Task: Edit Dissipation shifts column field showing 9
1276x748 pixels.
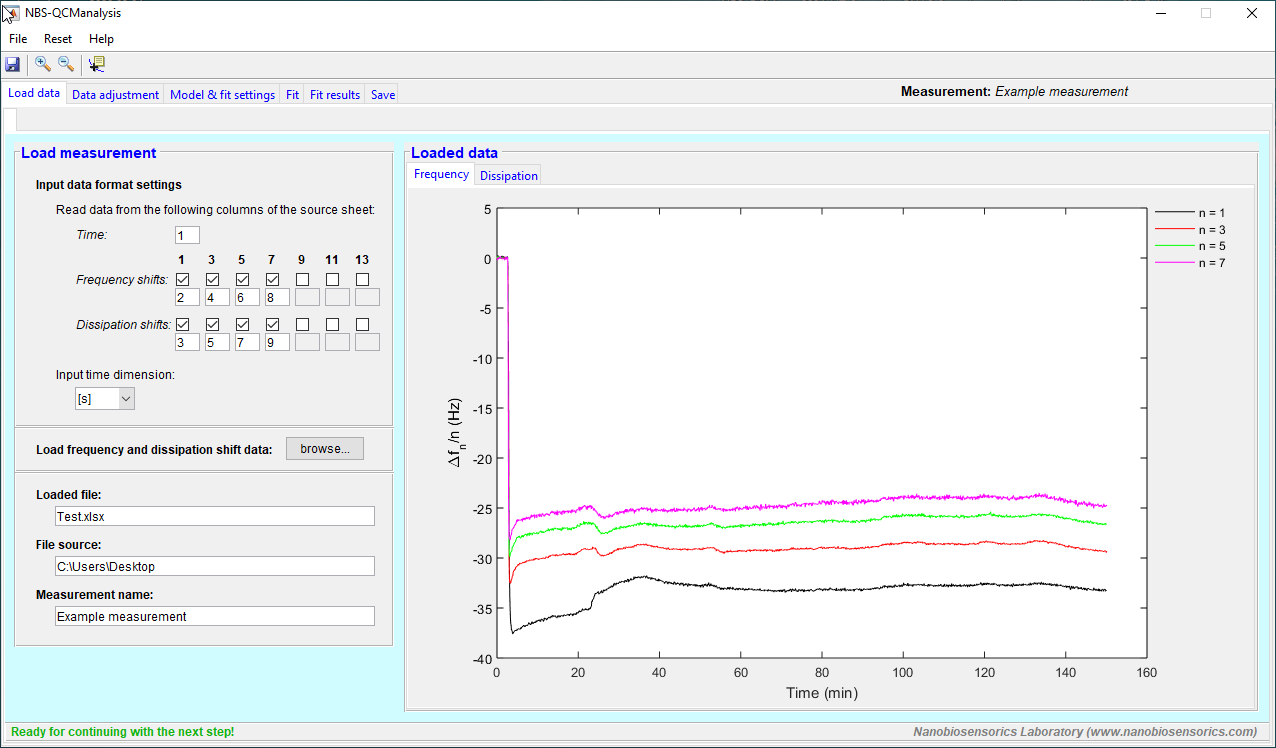Action: 277,342
